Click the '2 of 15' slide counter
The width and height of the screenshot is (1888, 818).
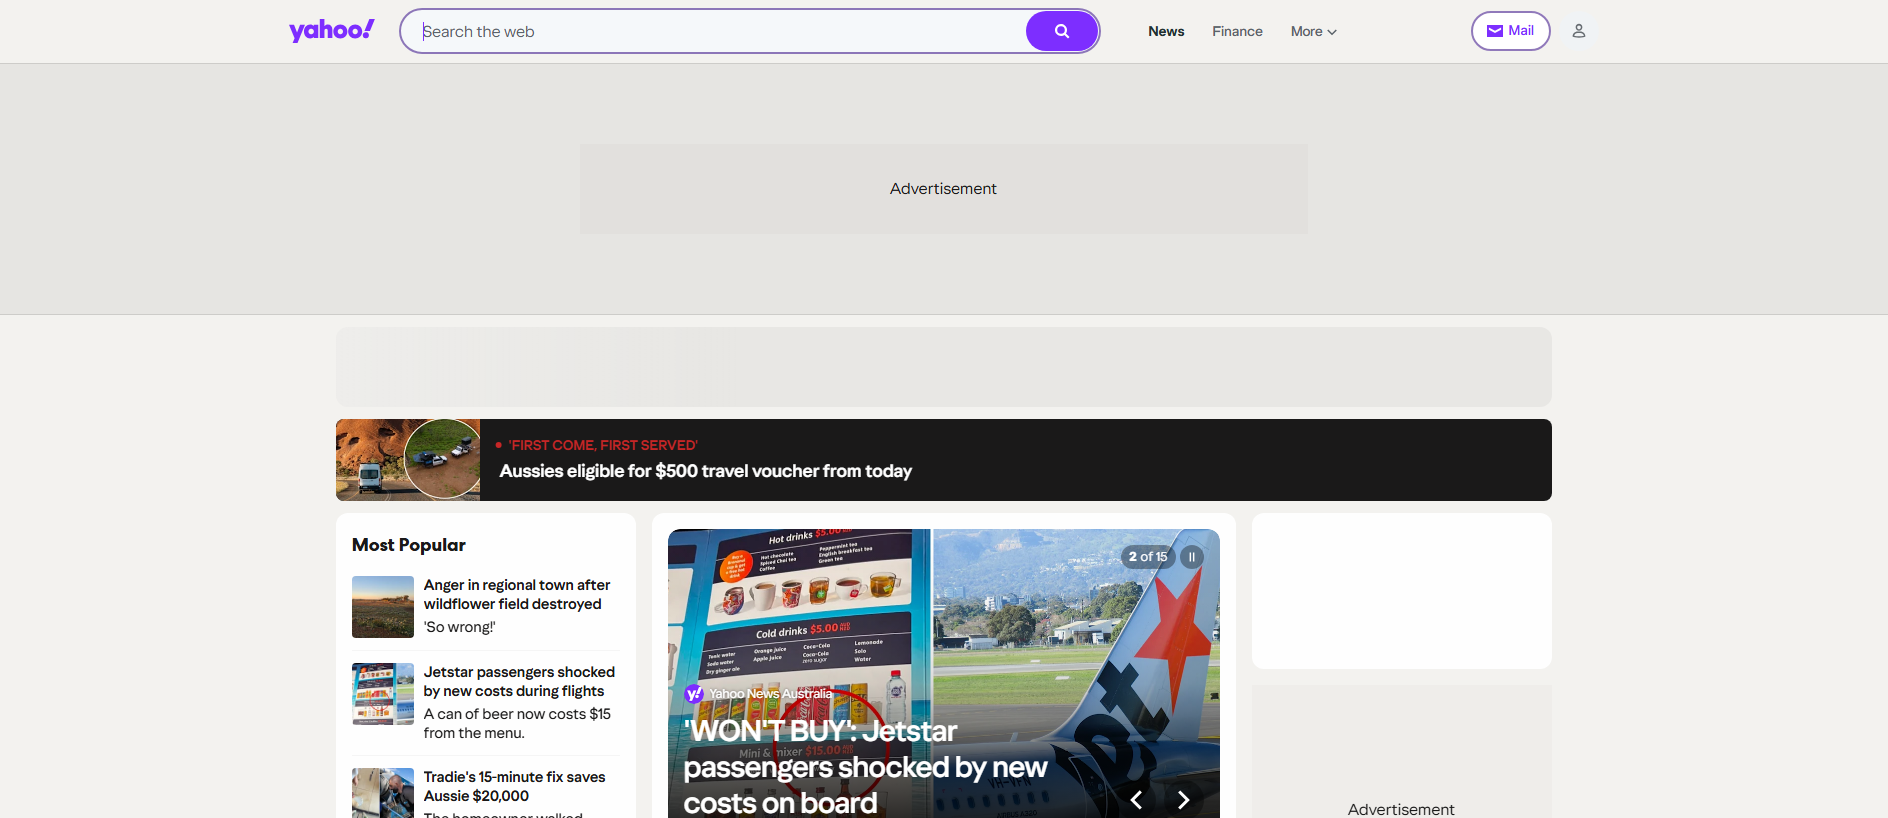point(1148,557)
